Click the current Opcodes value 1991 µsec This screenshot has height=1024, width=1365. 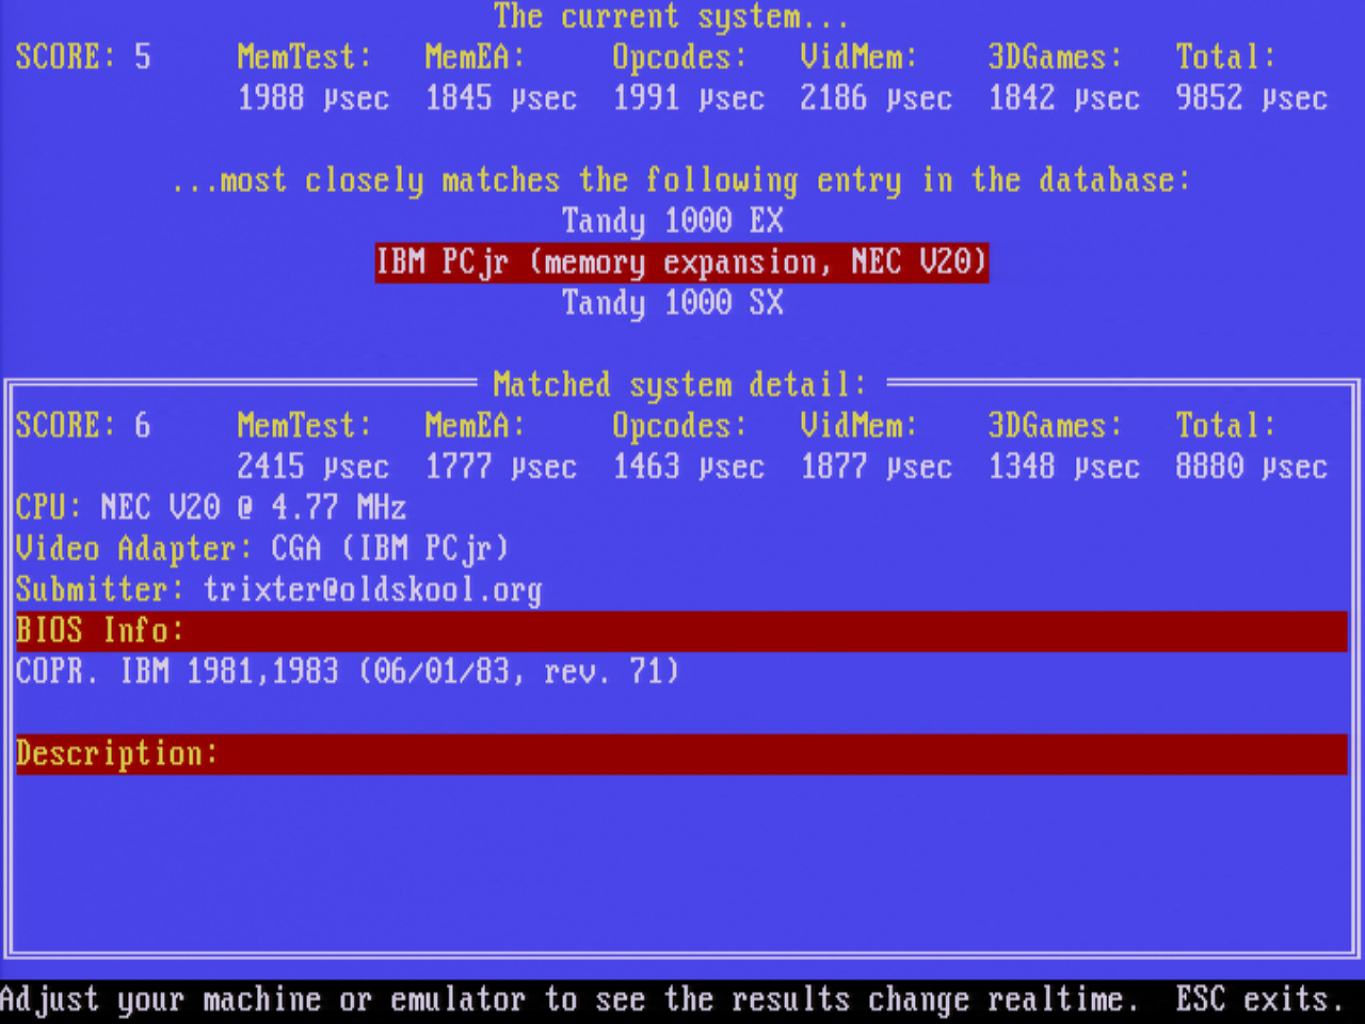point(689,98)
